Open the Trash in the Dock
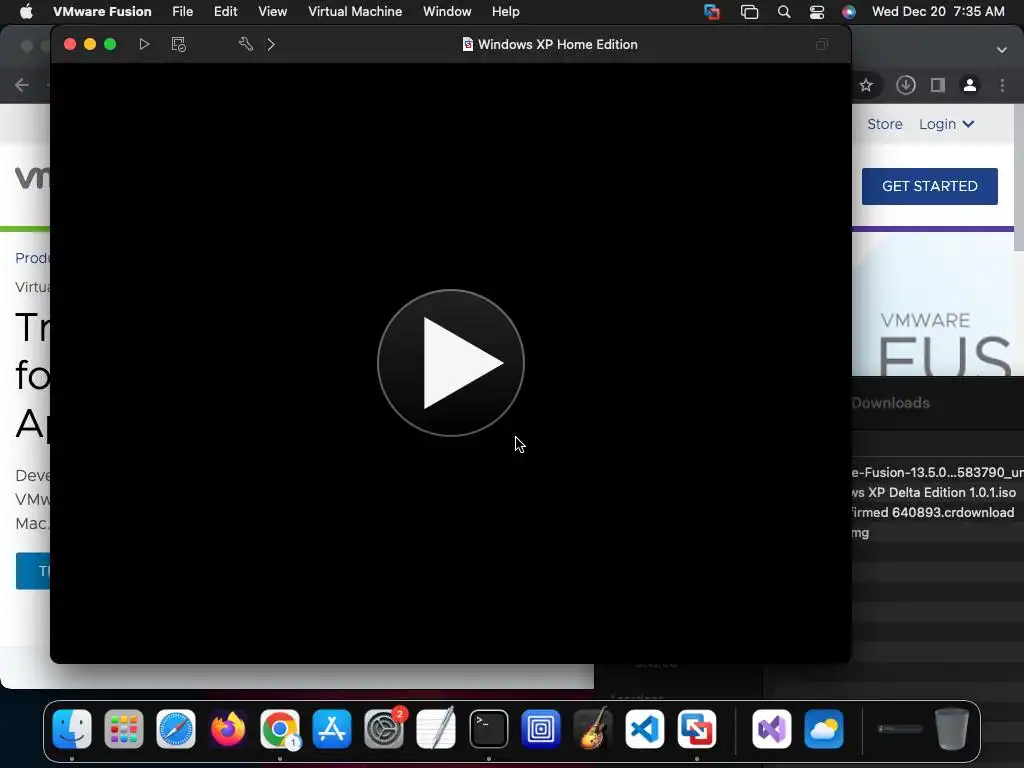 (x=952, y=729)
